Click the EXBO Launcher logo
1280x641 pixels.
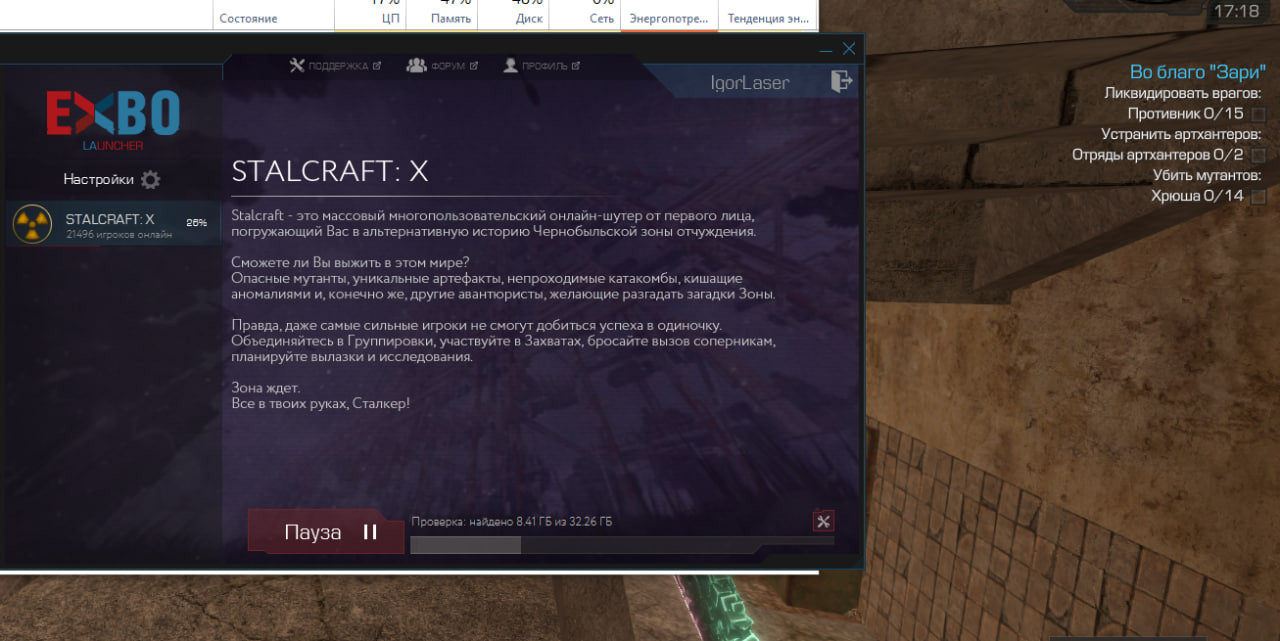[x=112, y=120]
